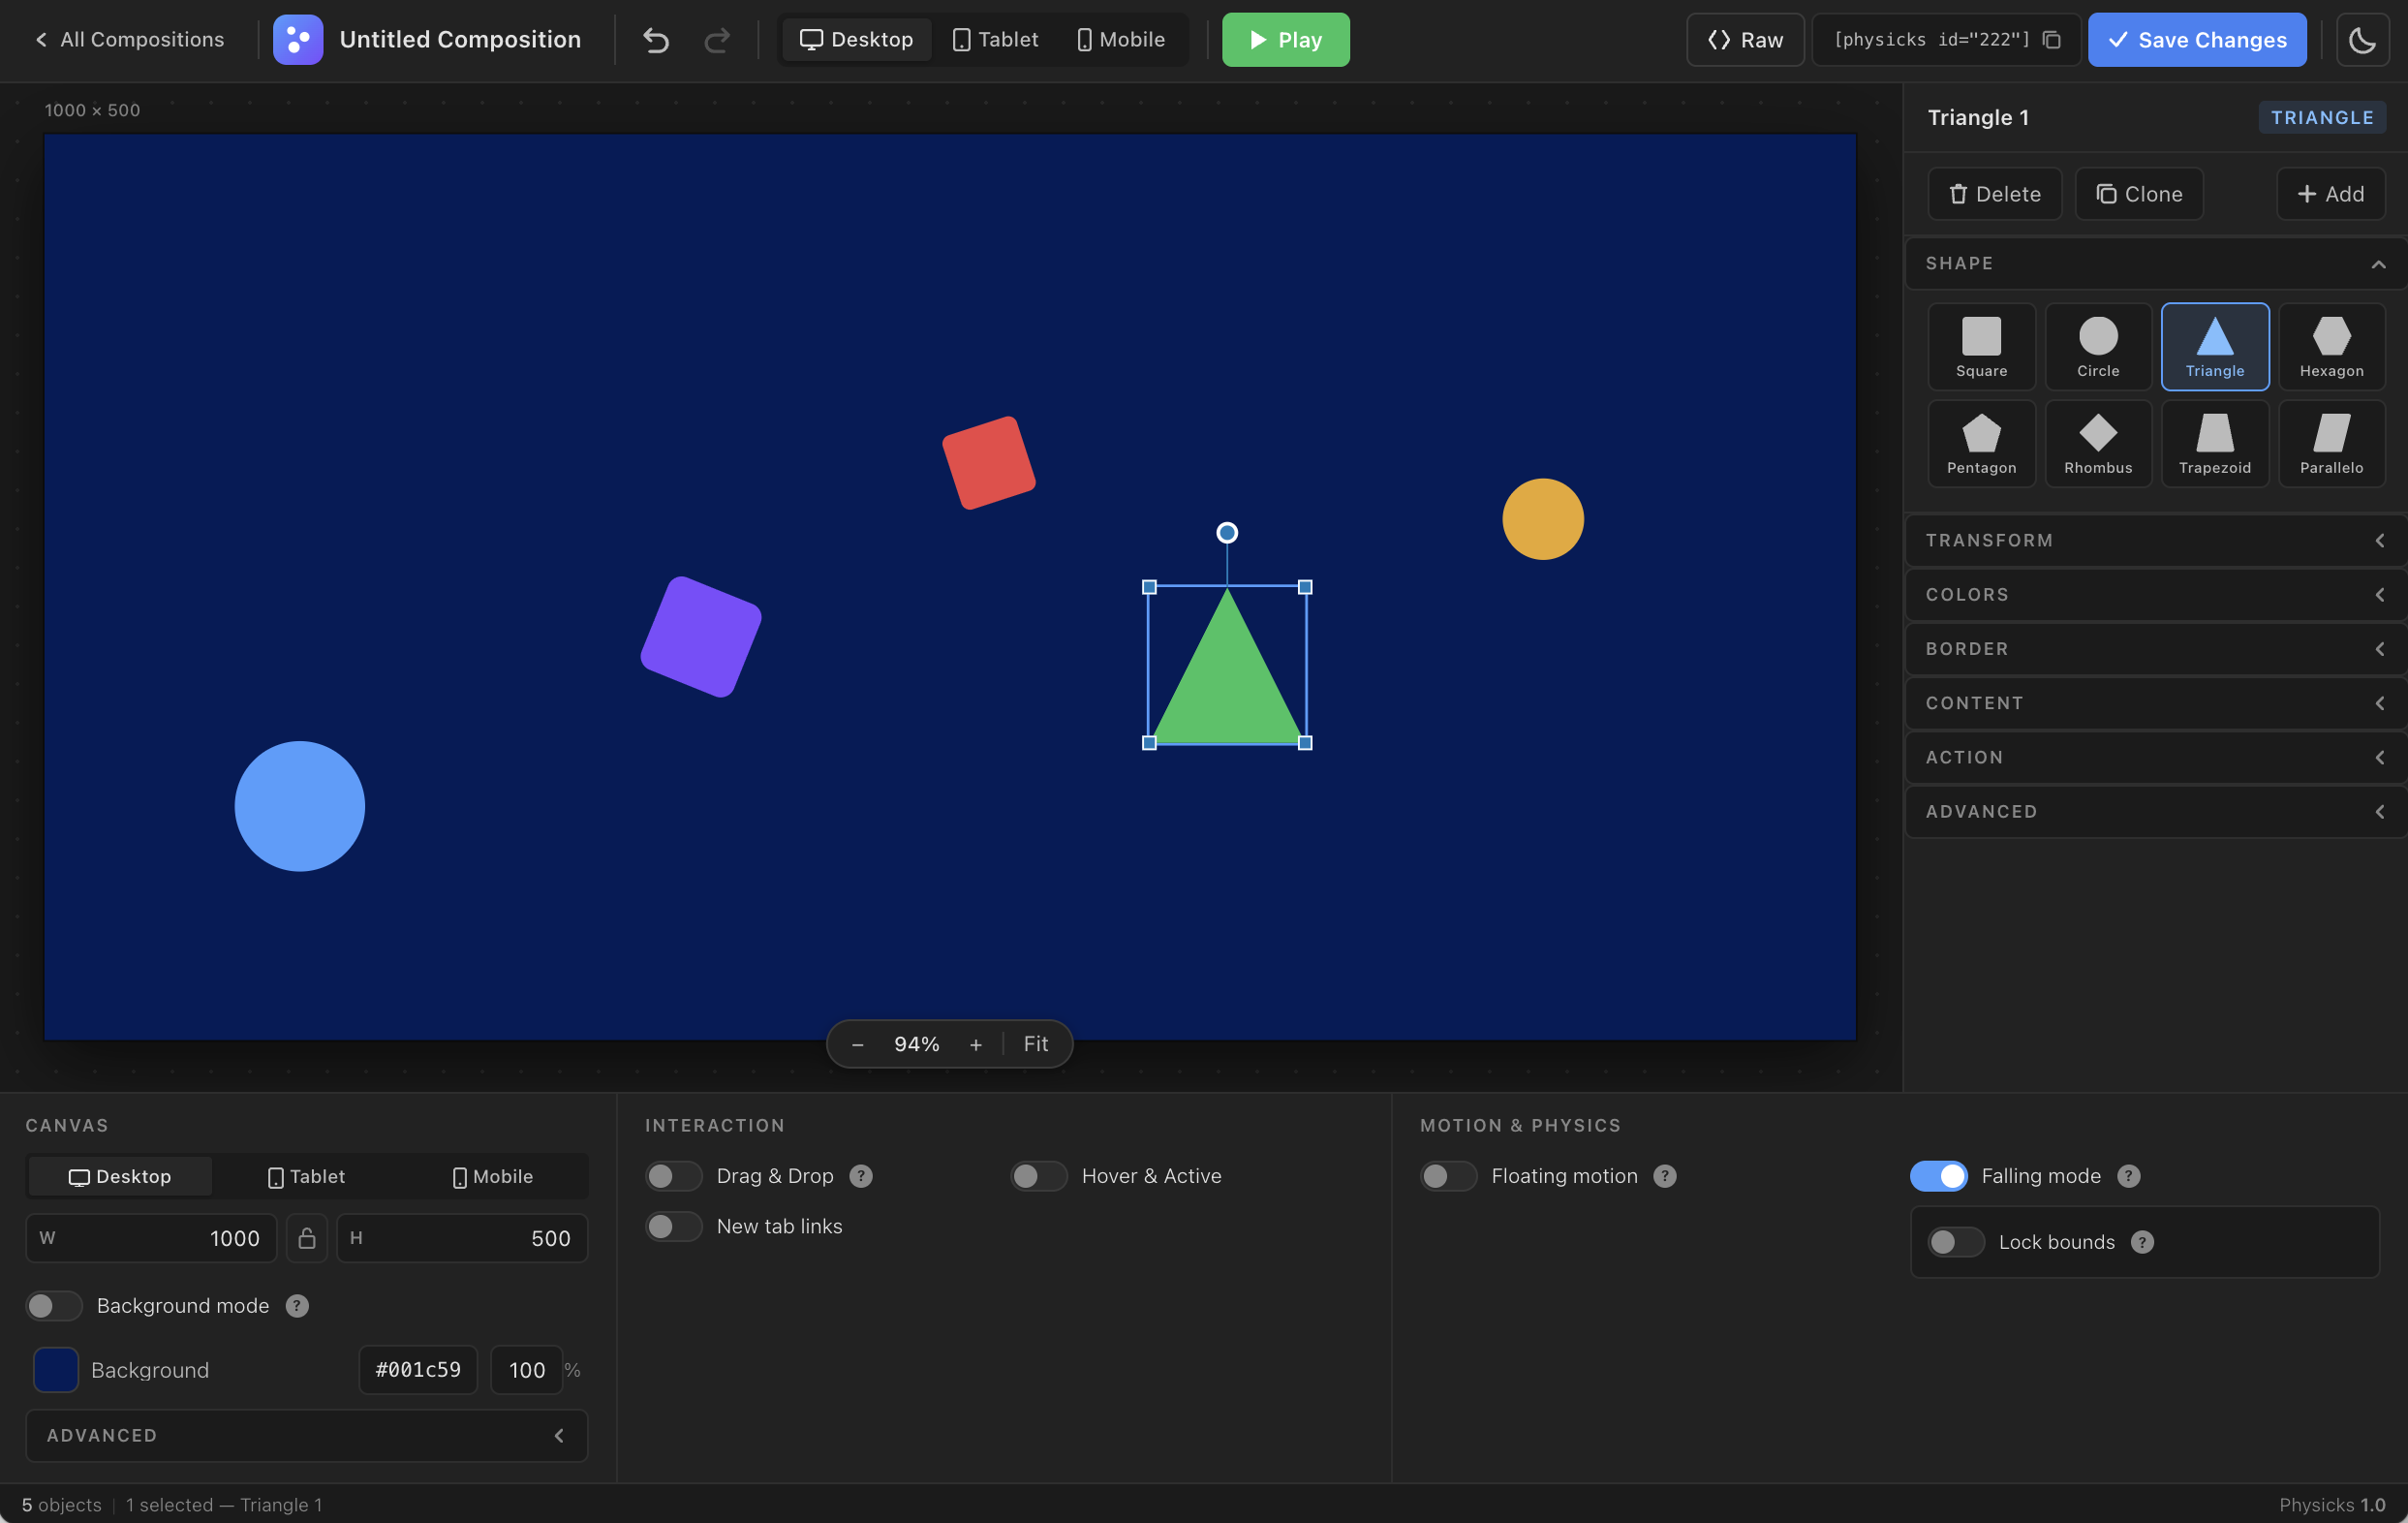
Task: Expand the canvas ADVANCED section
Action: coord(307,1436)
